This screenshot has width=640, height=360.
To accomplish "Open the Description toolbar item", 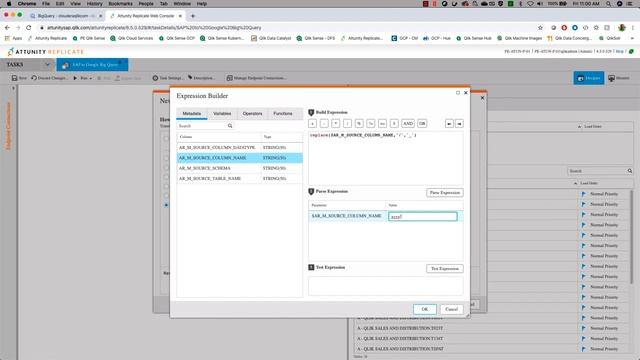I will click(x=201, y=78).
